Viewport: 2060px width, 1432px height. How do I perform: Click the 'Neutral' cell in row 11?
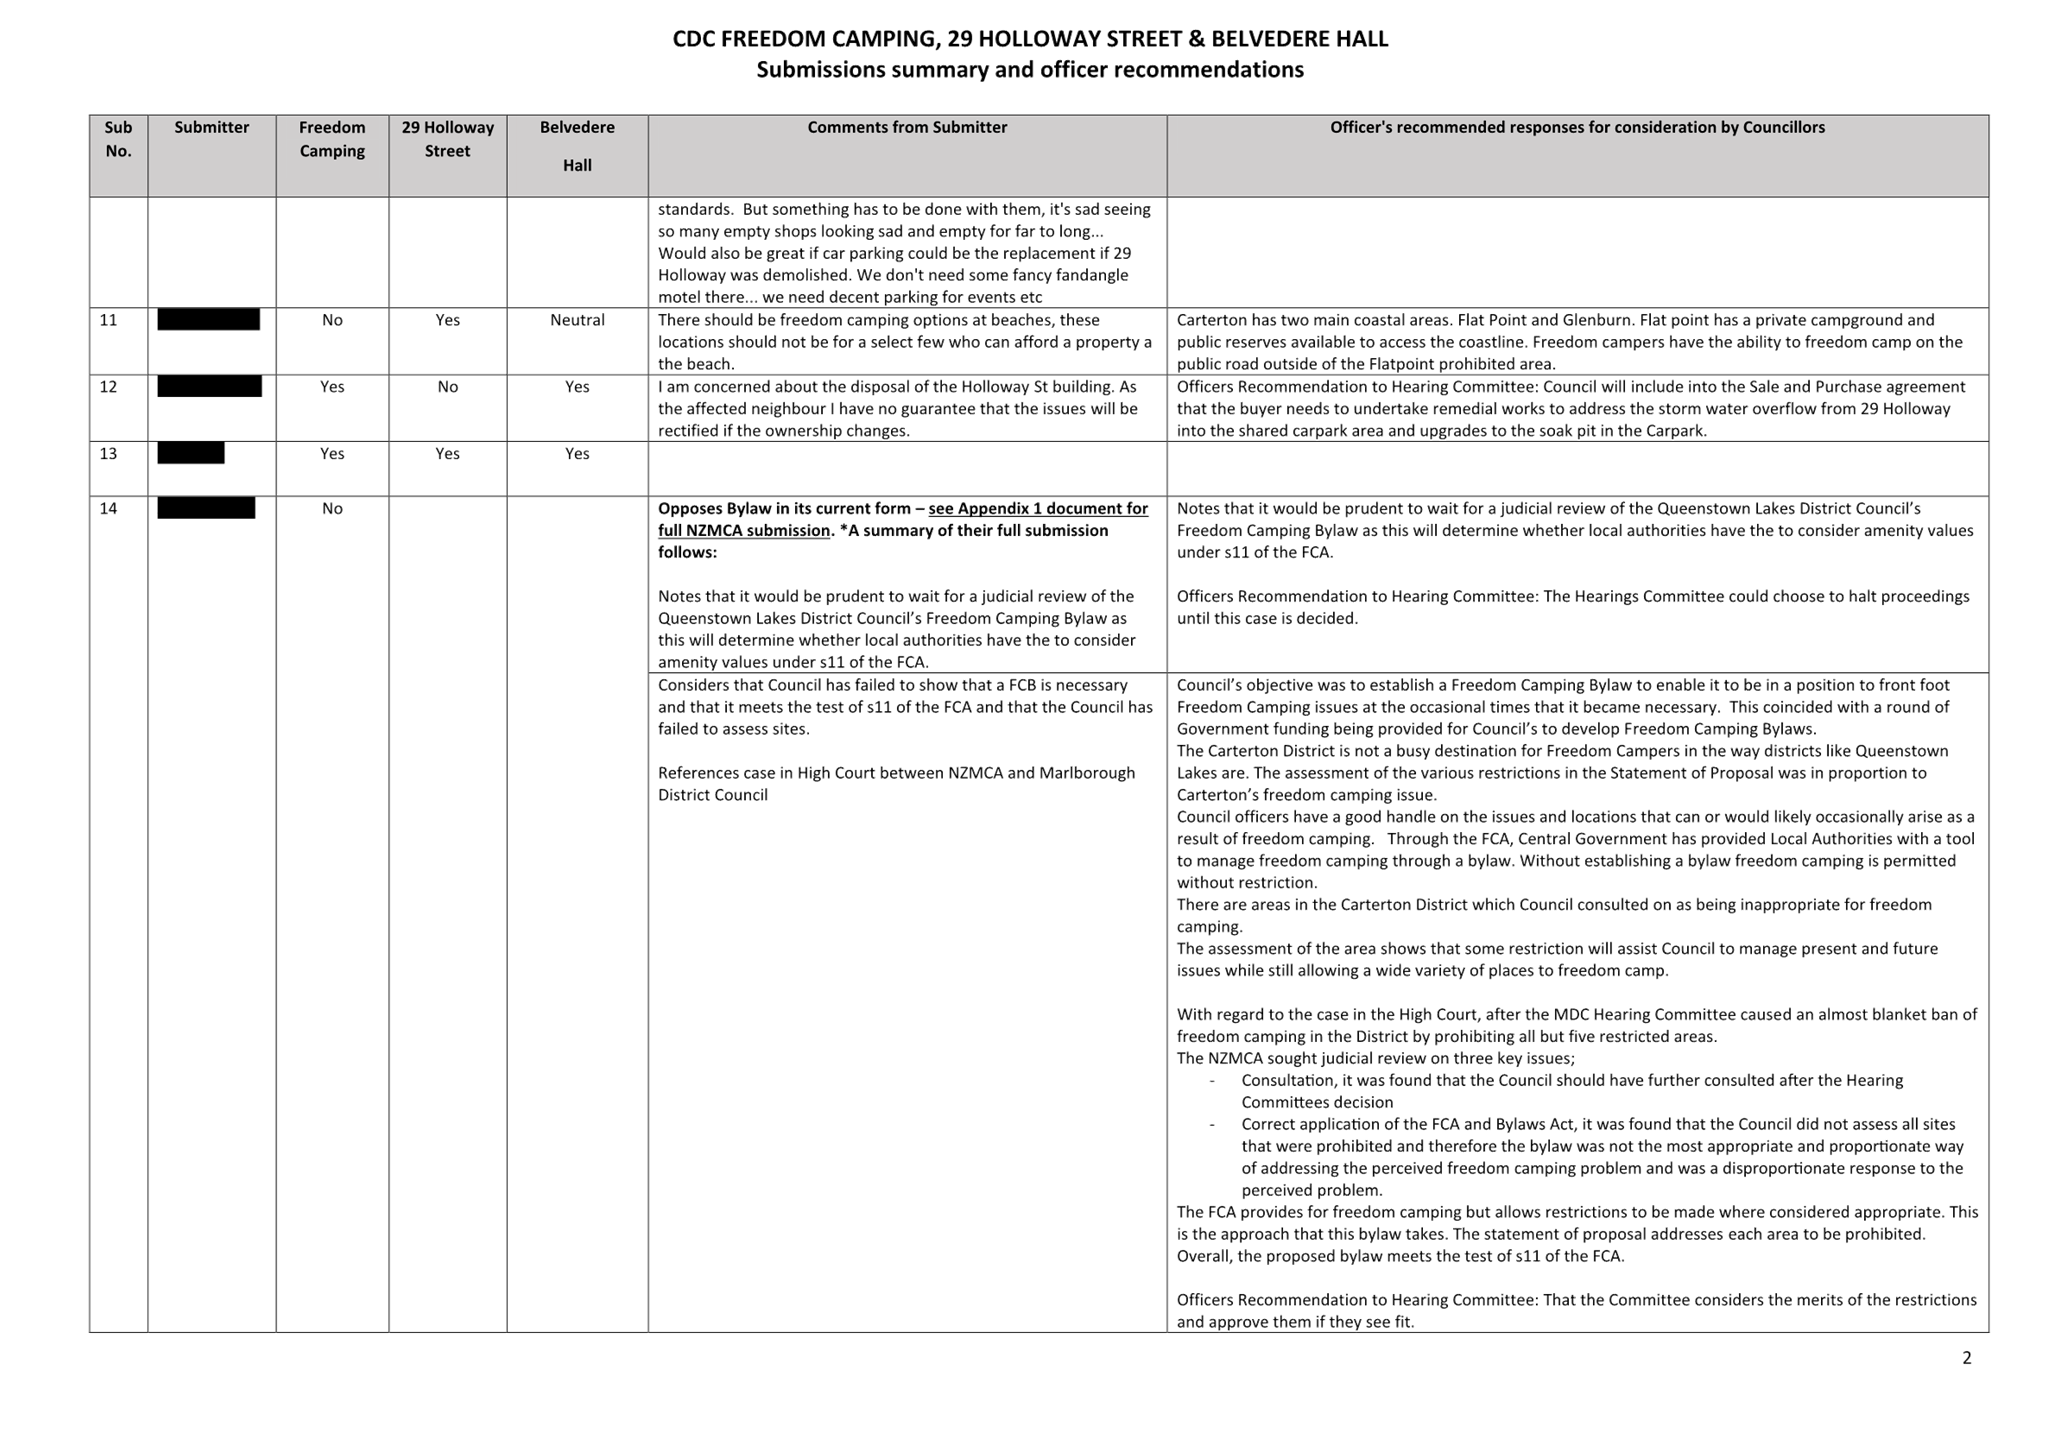pos(577,320)
